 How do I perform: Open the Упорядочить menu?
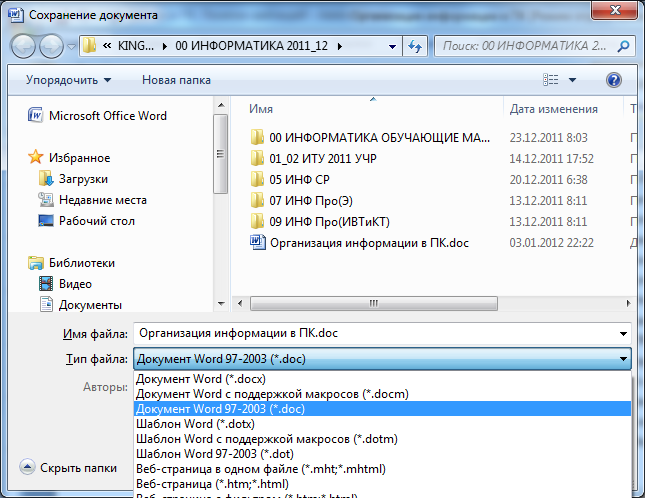[x=68, y=80]
